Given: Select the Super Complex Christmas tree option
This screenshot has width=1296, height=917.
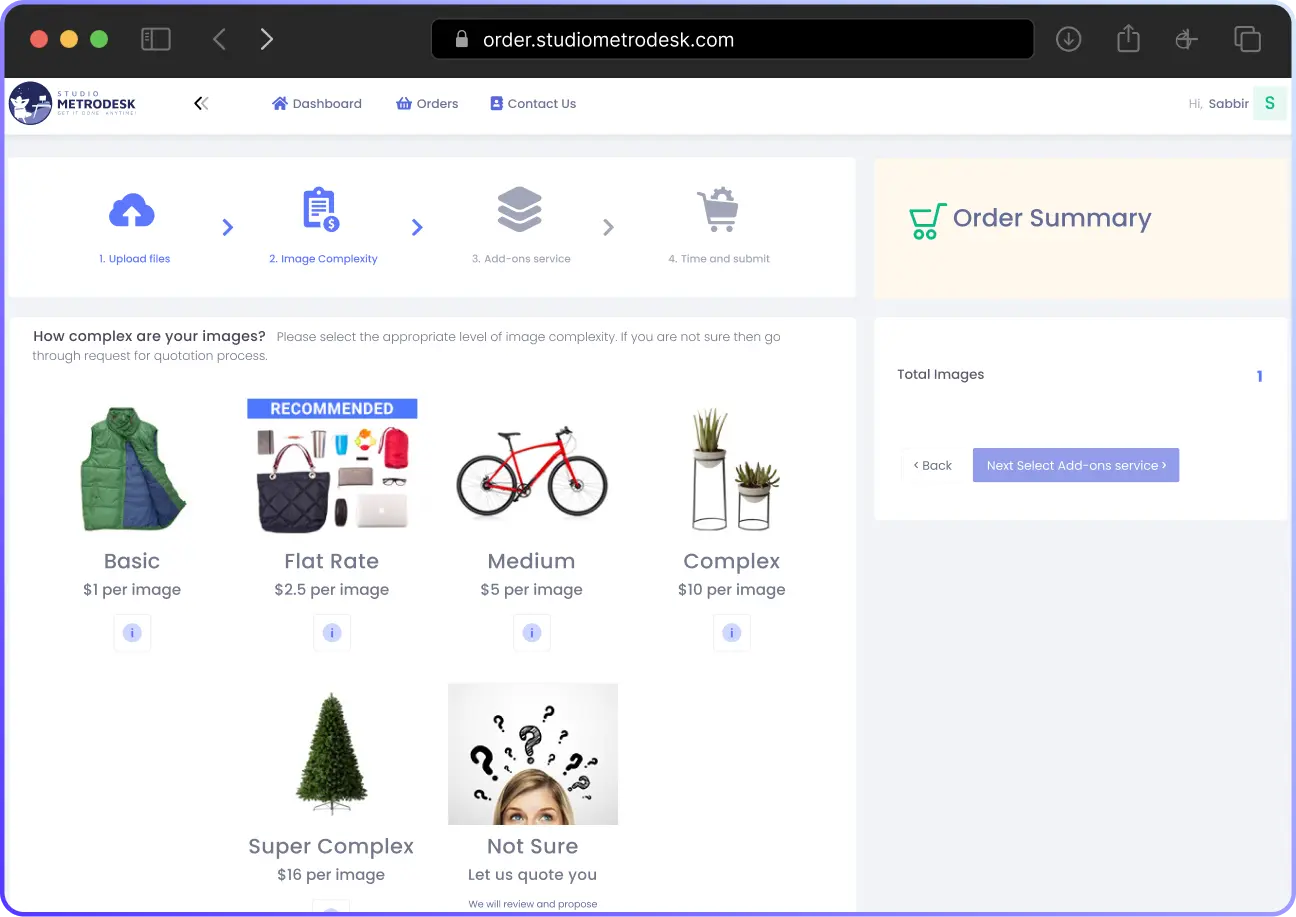Looking at the screenshot, I should 331,754.
